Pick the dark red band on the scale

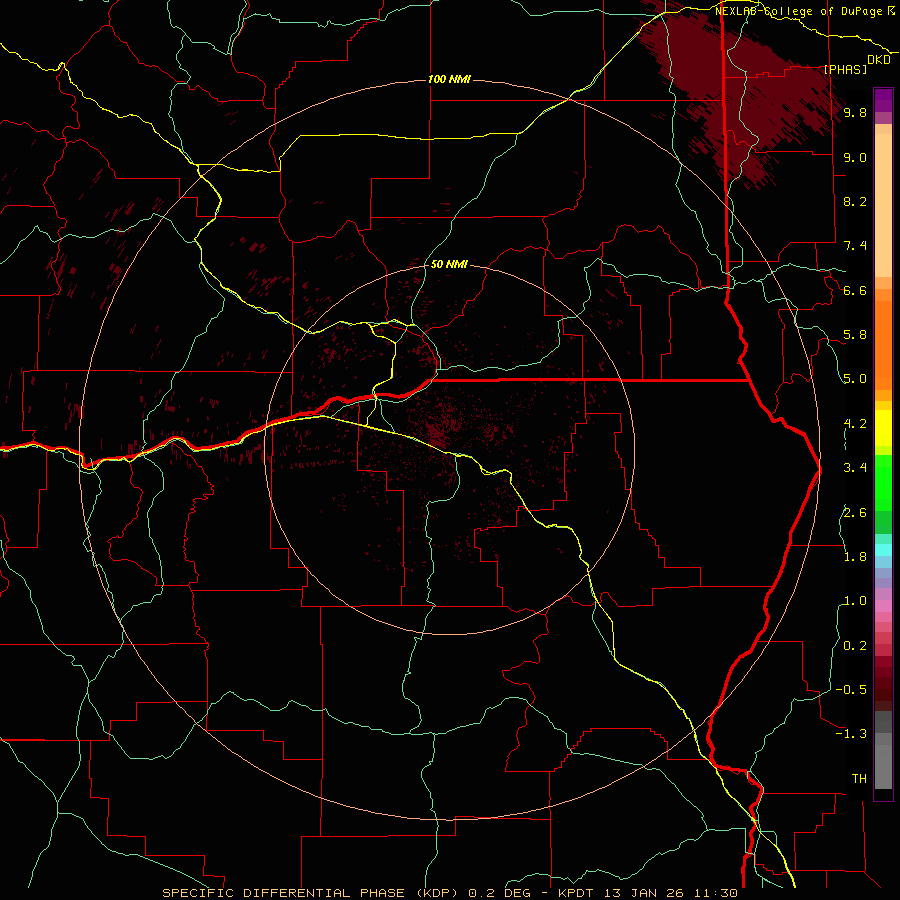click(883, 683)
